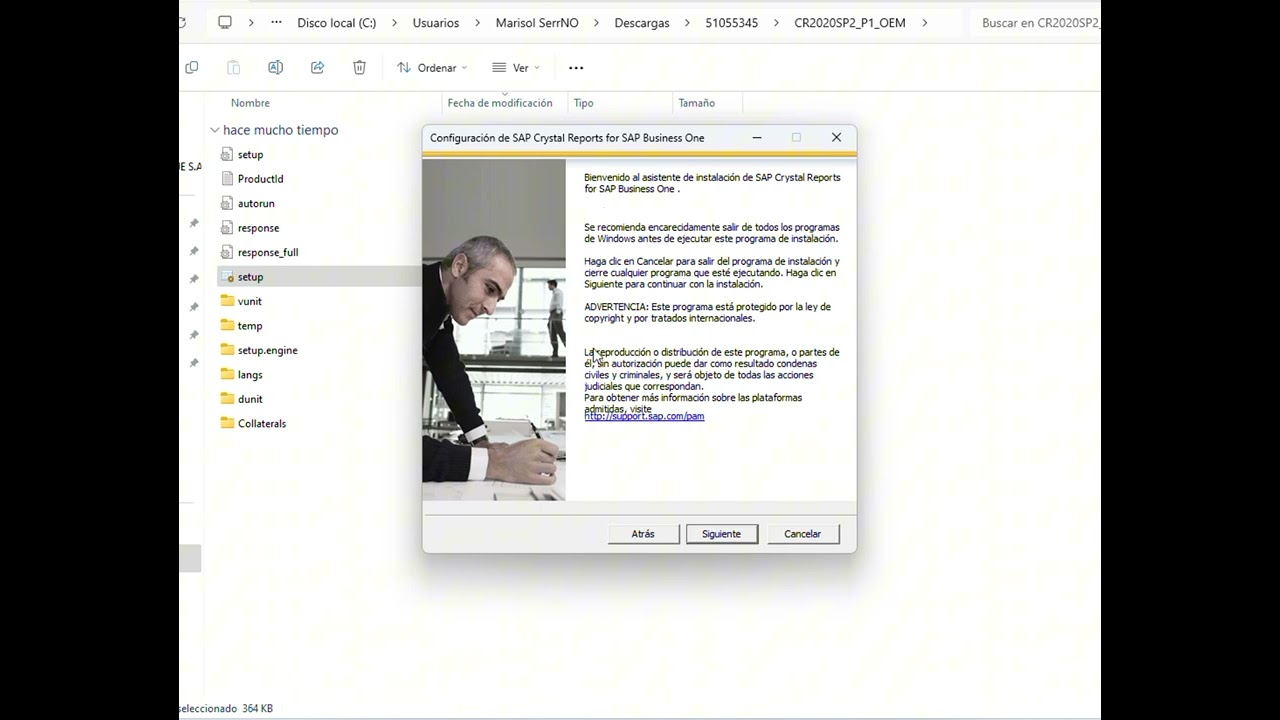Click the monitor icon in address bar
This screenshot has width=1280, height=720.
click(x=225, y=22)
